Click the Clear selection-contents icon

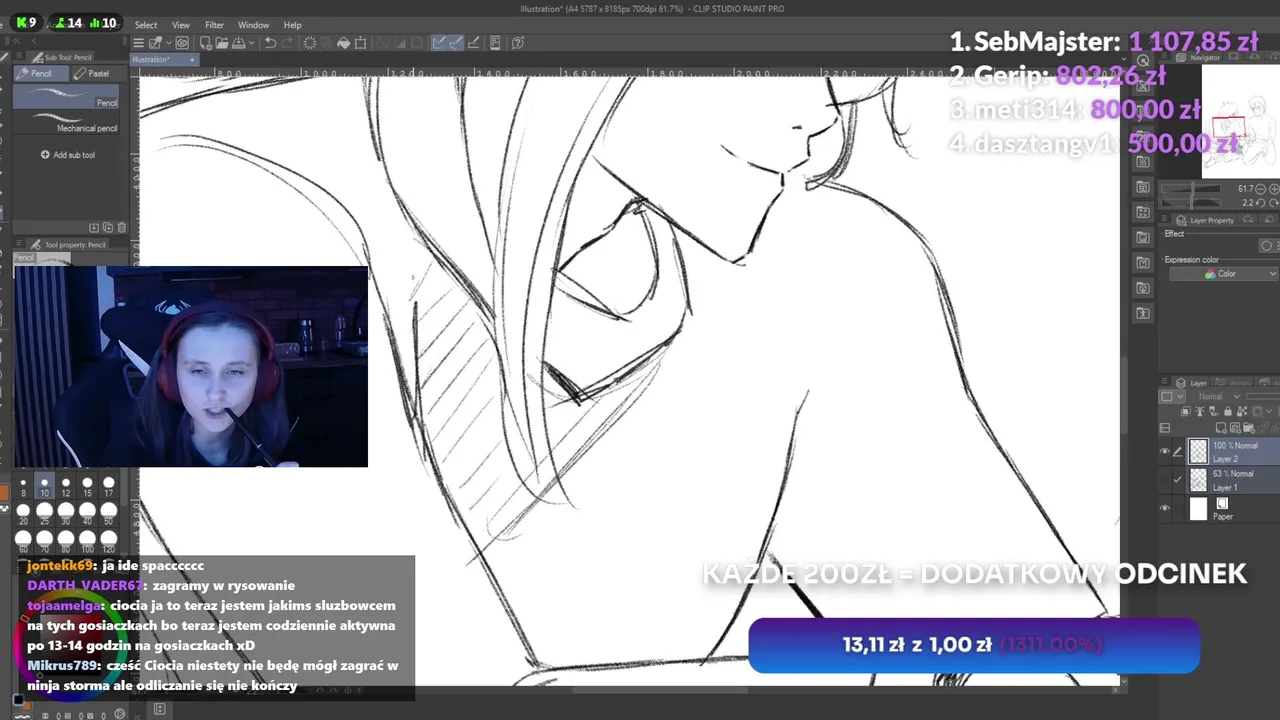(x=310, y=43)
